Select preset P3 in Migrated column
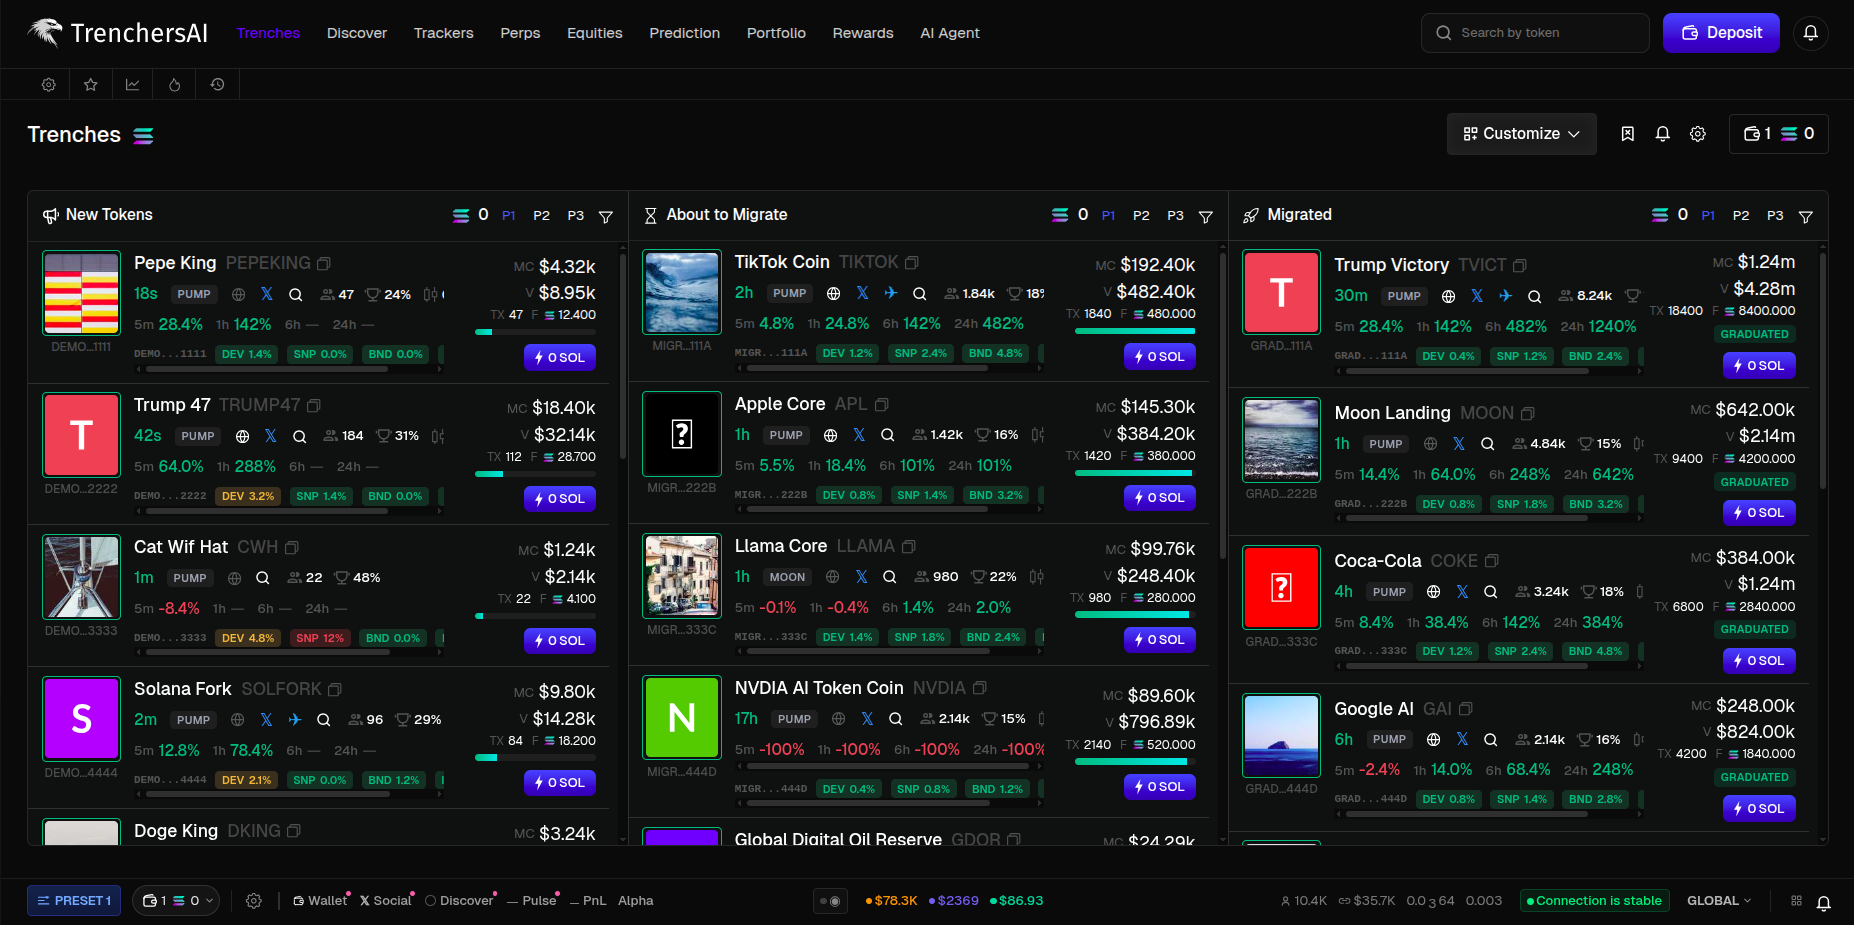Image resolution: width=1854 pixels, height=925 pixels. point(1775,215)
